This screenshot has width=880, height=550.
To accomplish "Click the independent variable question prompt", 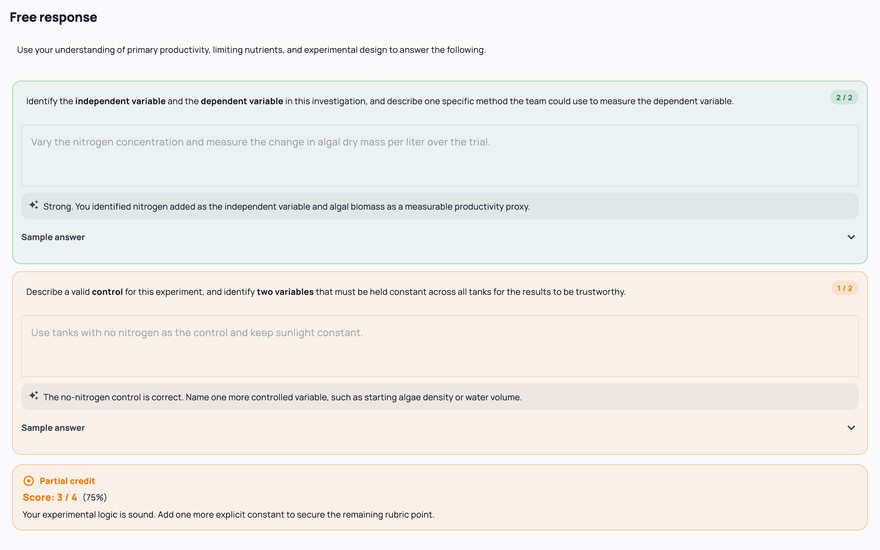I will 379,102.
